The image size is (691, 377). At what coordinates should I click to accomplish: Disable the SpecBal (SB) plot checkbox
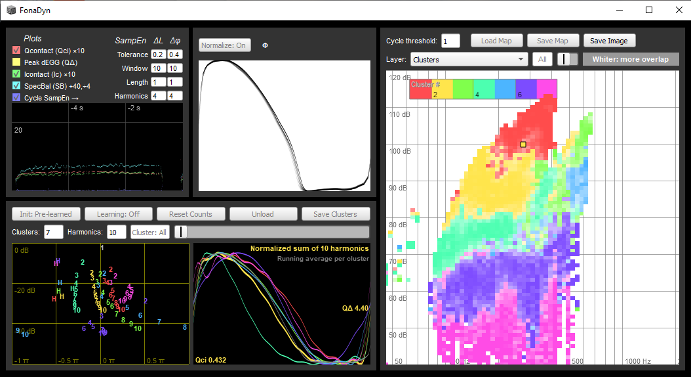click(16, 86)
